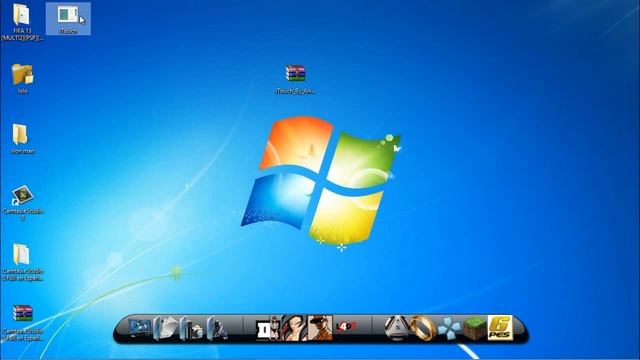Launch the GTA II dock icon
This screenshot has height=360, width=640.
pos(268,328)
